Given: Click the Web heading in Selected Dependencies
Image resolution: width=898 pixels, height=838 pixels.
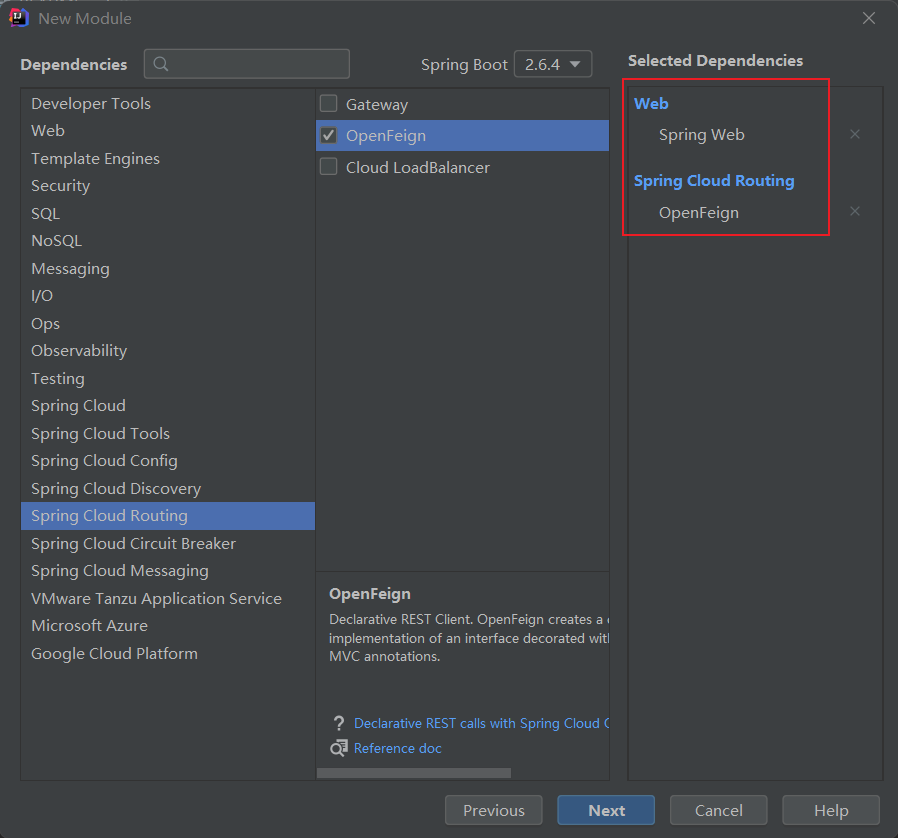Looking at the screenshot, I should coord(651,104).
